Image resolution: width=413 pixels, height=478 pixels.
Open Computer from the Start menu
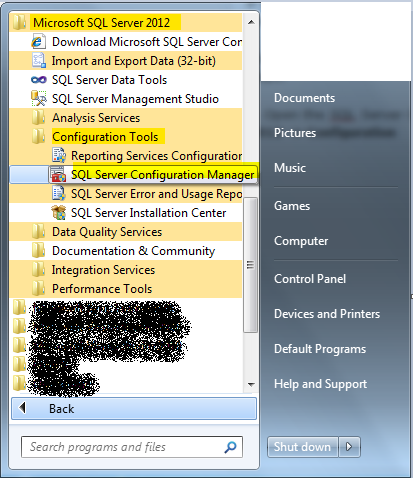[301, 241]
